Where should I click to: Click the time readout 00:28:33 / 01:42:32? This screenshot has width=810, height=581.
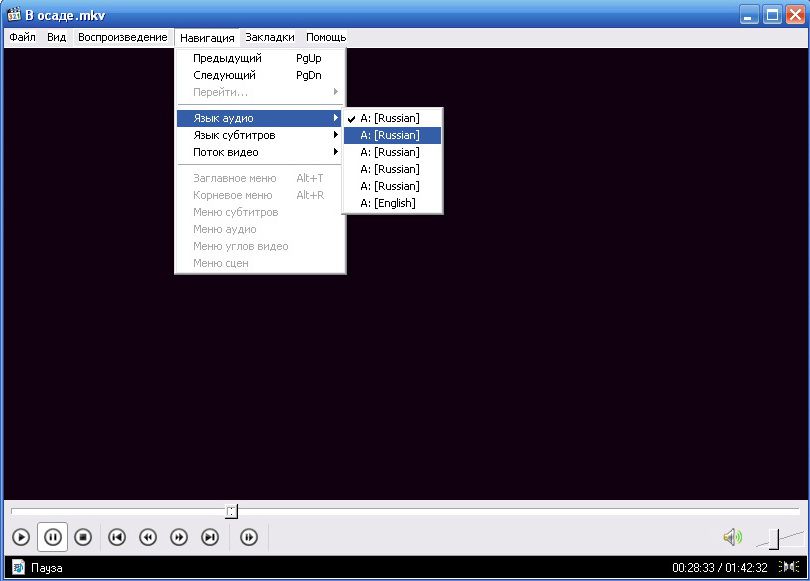coord(720,568)
